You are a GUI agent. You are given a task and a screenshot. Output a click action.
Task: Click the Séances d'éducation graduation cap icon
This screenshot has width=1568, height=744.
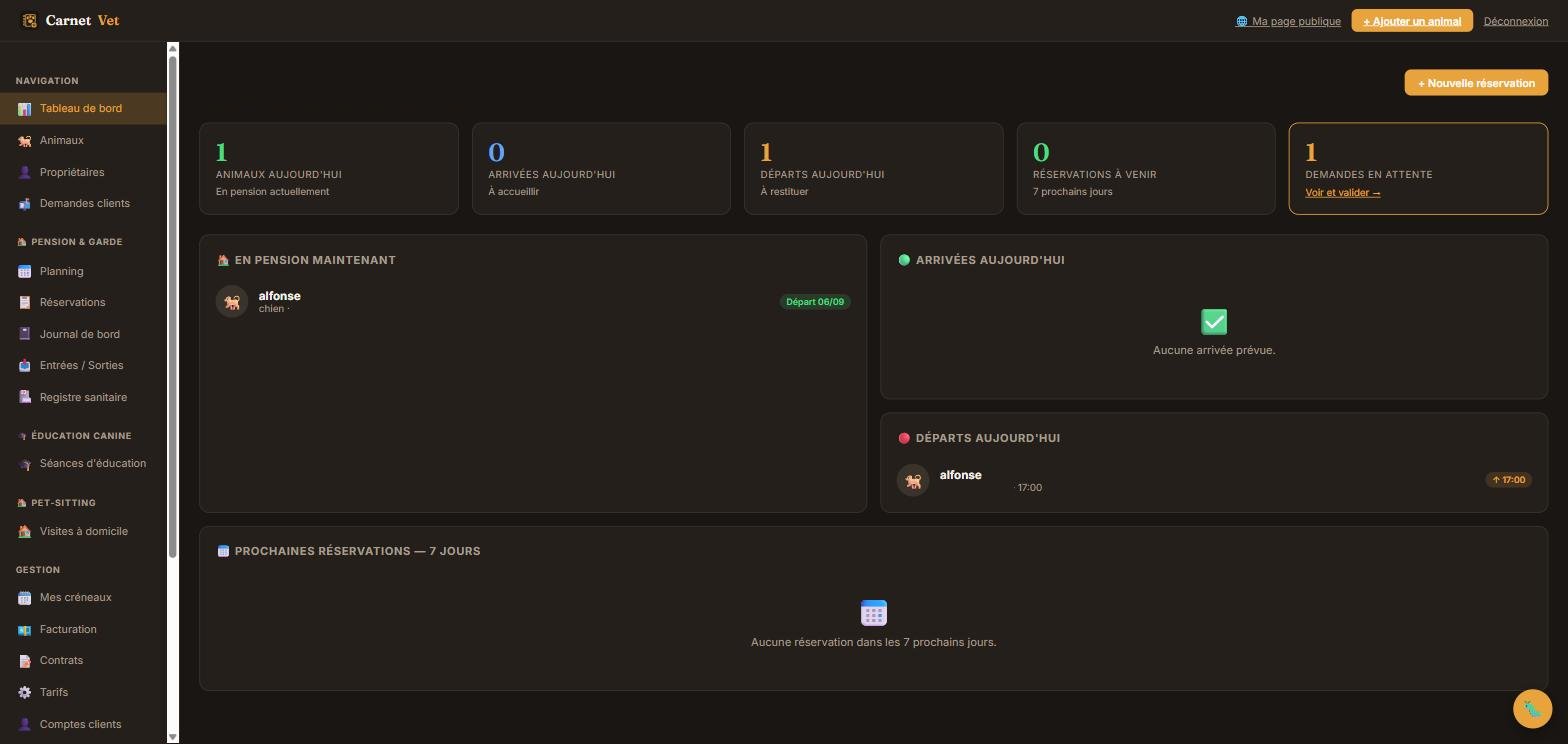[x=24, y=464]
